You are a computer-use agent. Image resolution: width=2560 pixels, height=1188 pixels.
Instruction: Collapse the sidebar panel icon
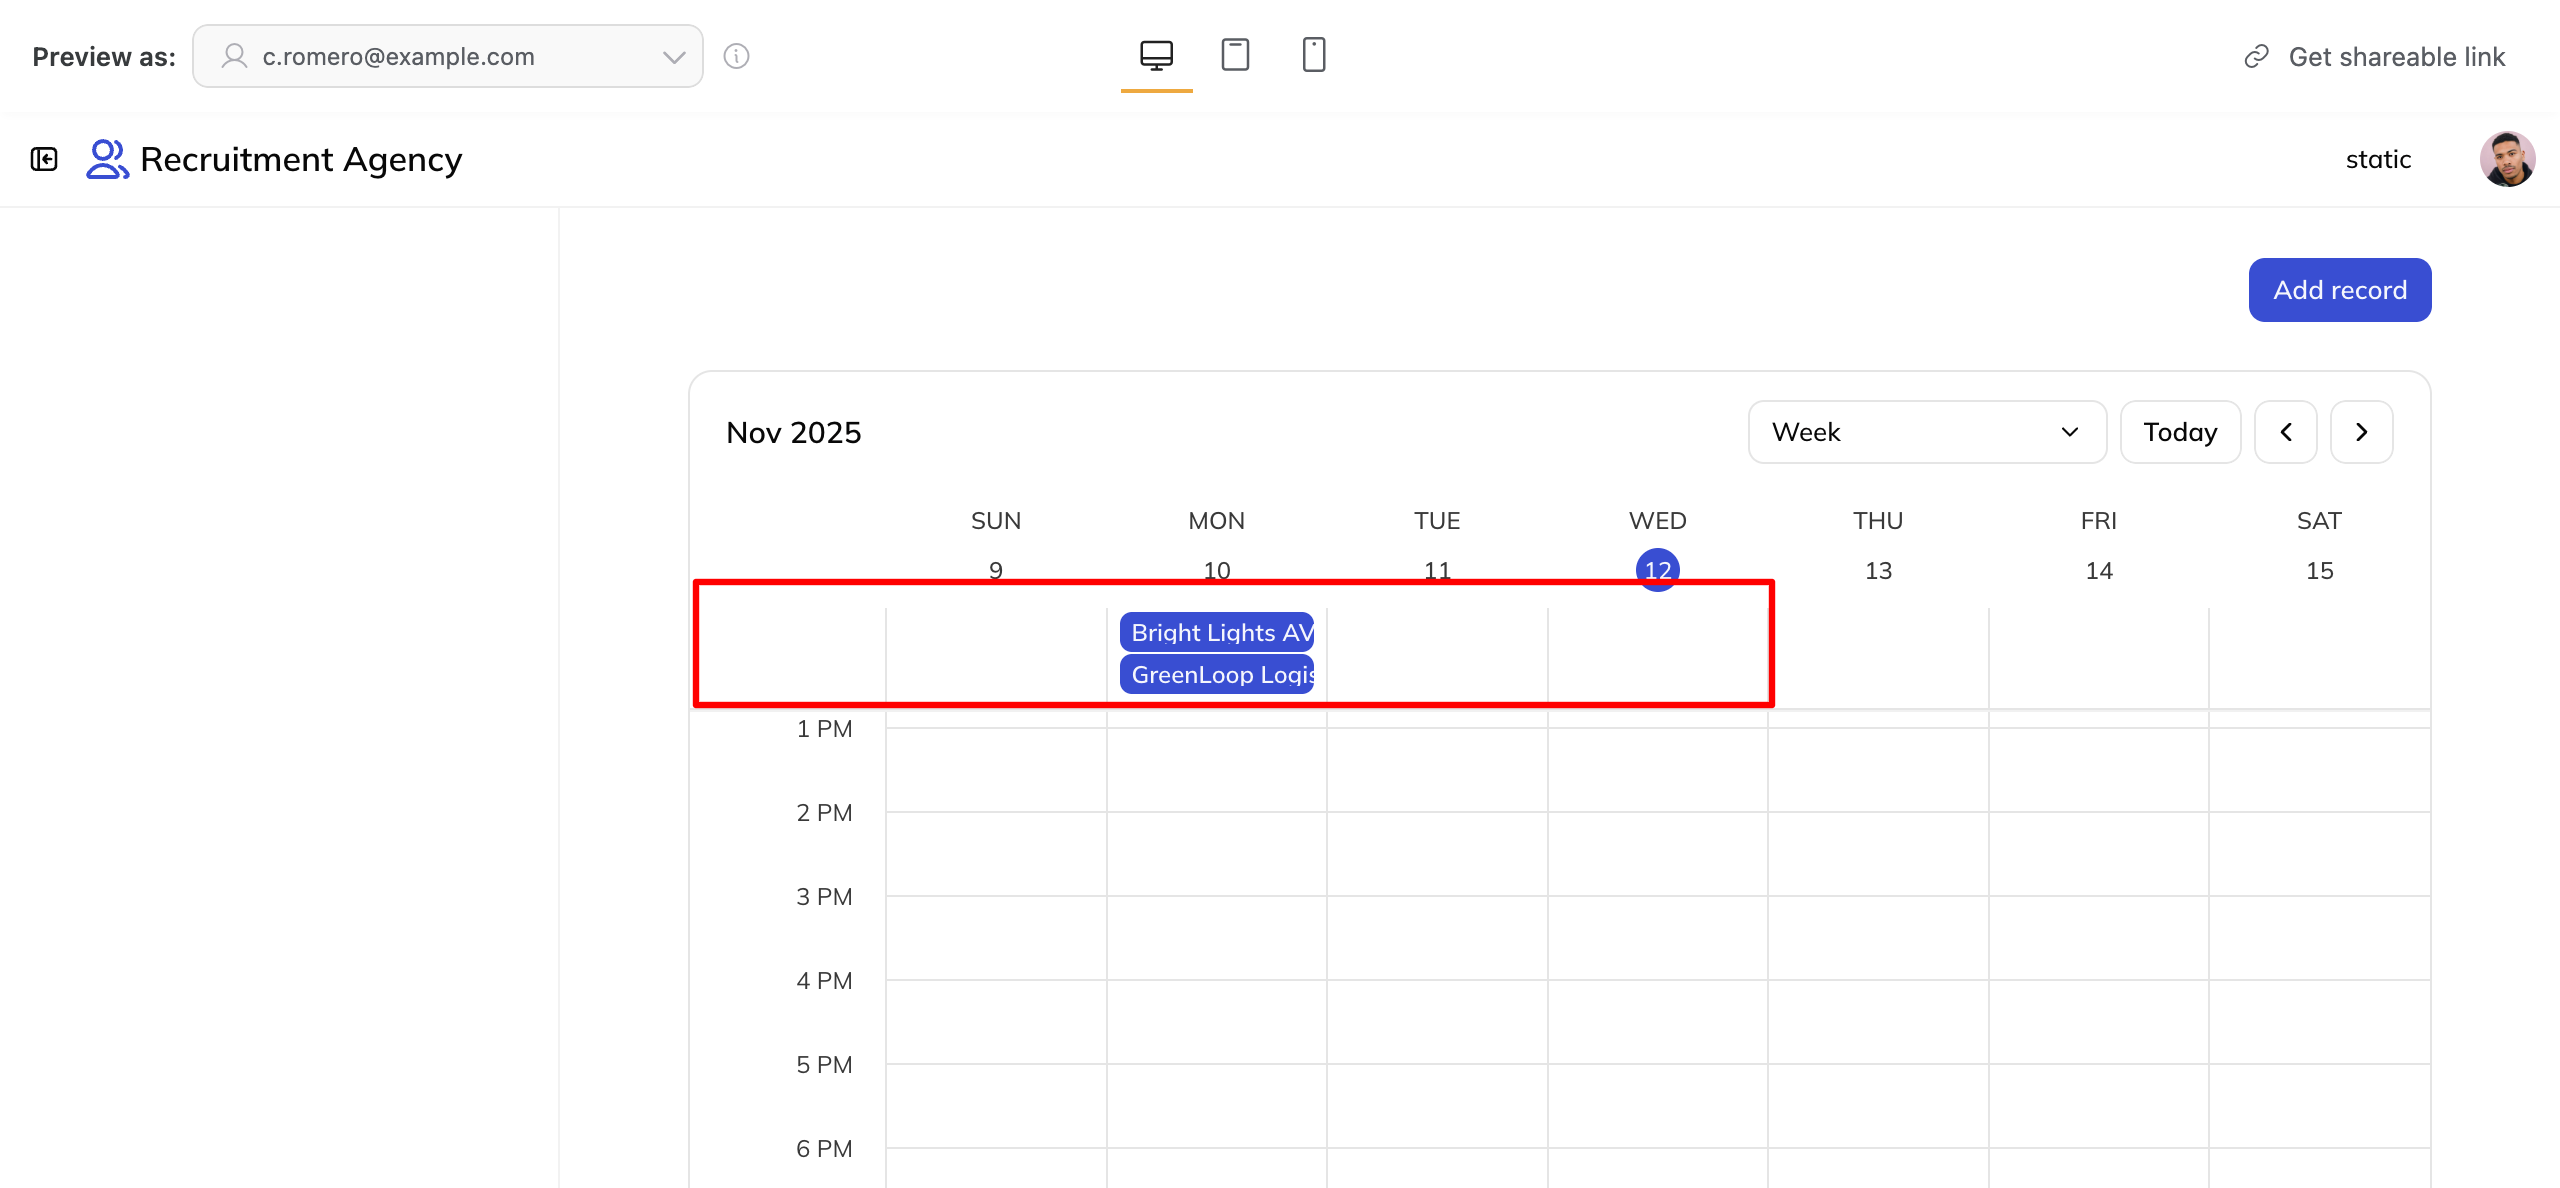[x=44, y=159]
